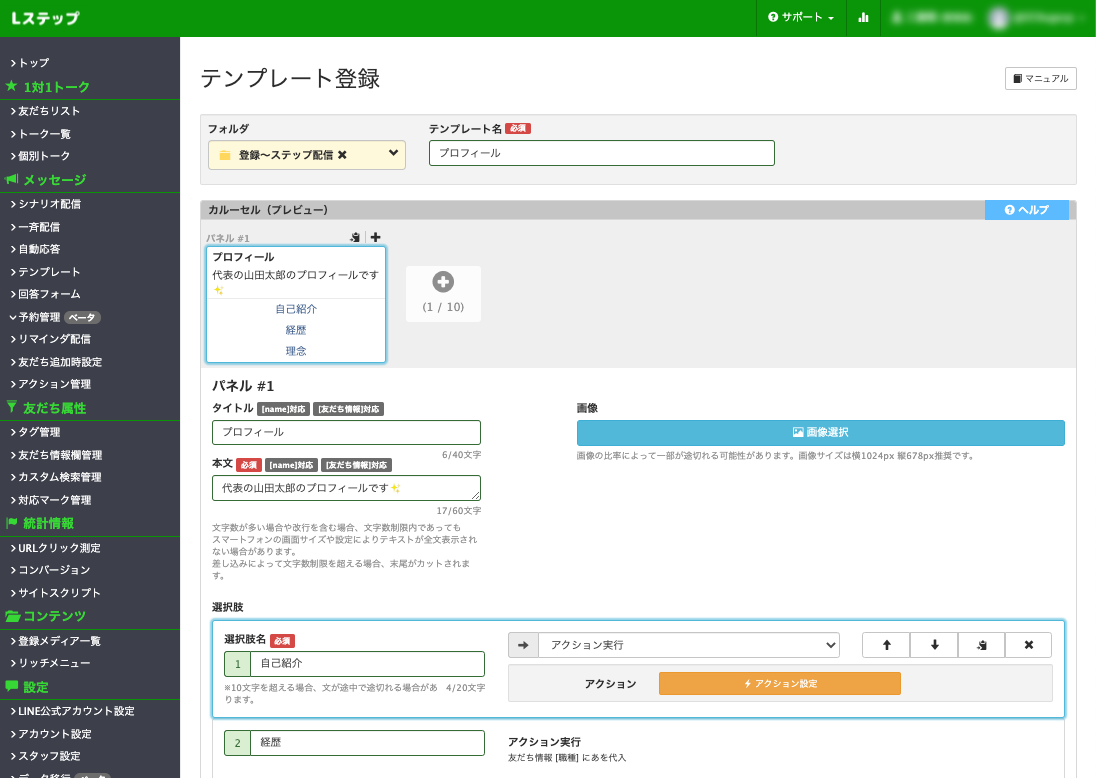
Task: Clear the selected folder using the X mark
Action: pyautogui.click(x=342, y=155)
